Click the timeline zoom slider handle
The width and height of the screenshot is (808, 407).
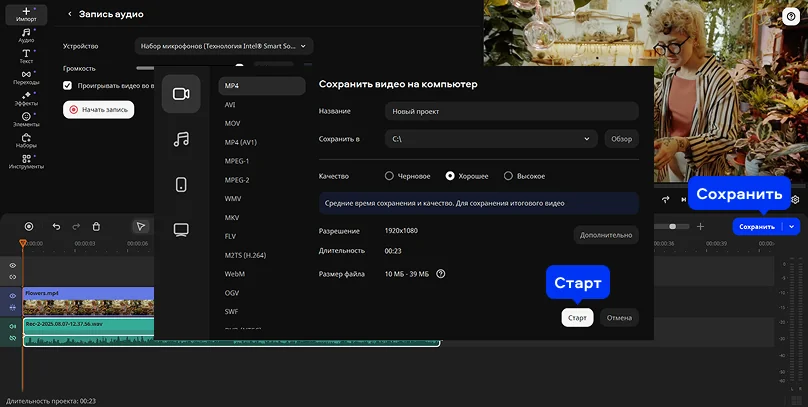[672, 226]
